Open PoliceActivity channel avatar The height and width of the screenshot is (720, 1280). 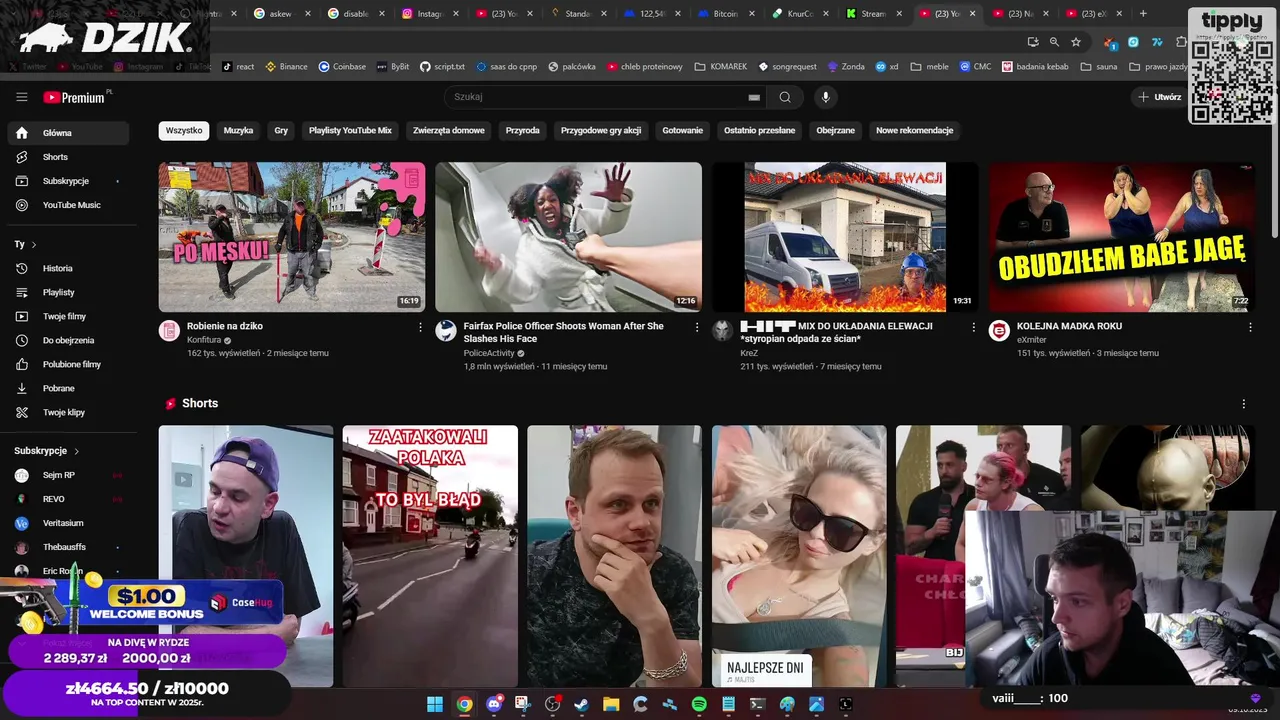click(446, 331)
